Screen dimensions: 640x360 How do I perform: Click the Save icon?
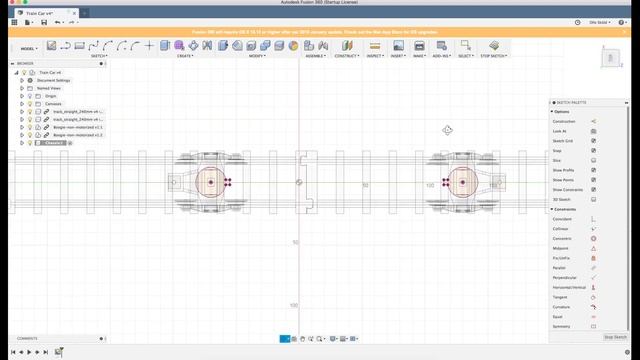click(44, 22)
